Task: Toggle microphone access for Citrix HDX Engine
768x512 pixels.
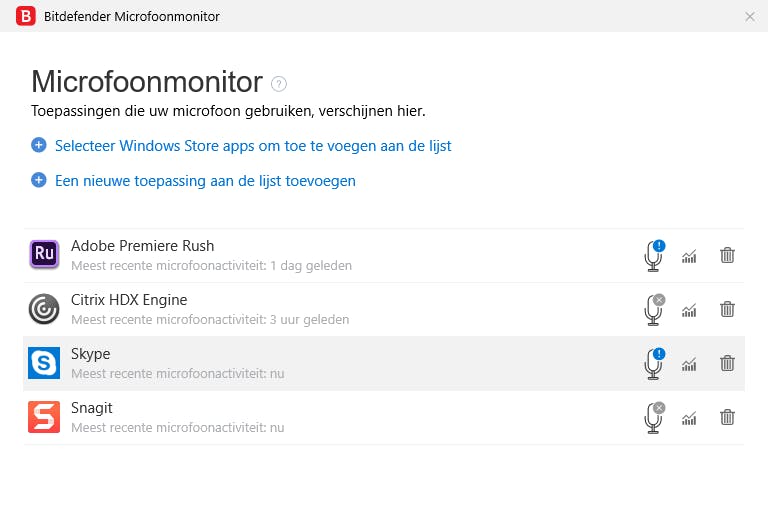Action: pyautogui.click(x=653, y=310)
